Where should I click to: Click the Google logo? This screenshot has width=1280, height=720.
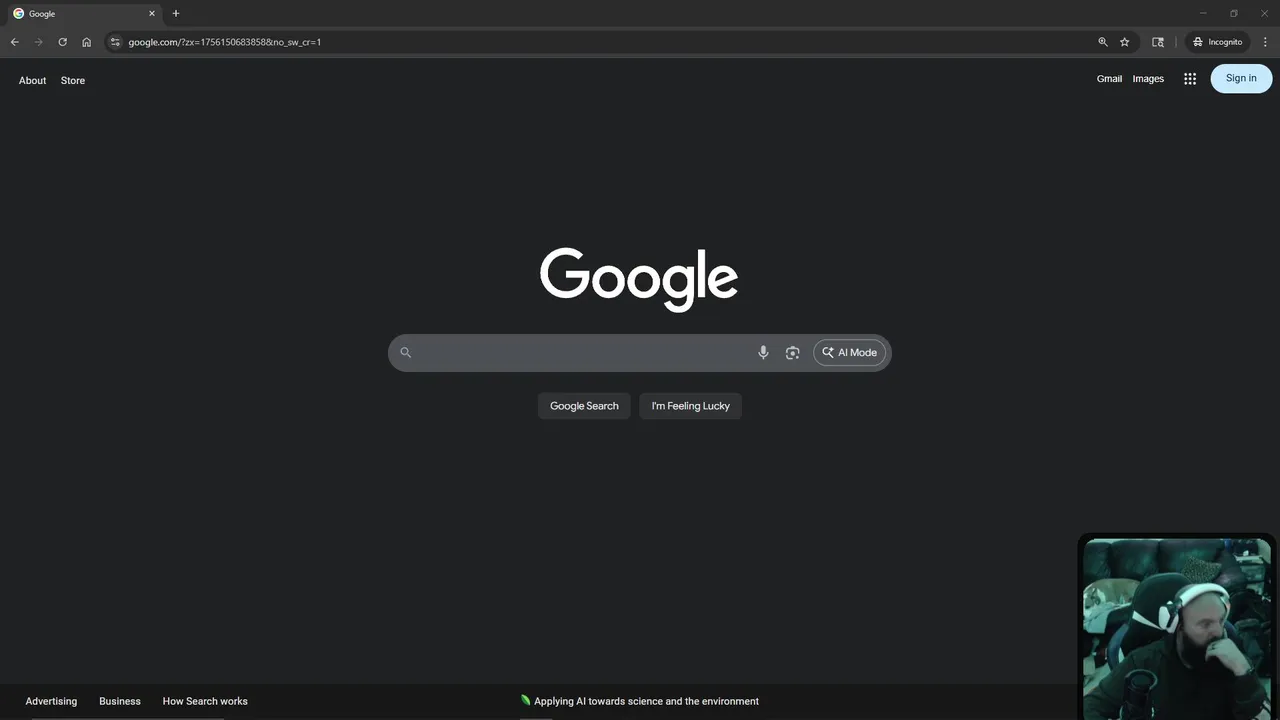point(639,279)
